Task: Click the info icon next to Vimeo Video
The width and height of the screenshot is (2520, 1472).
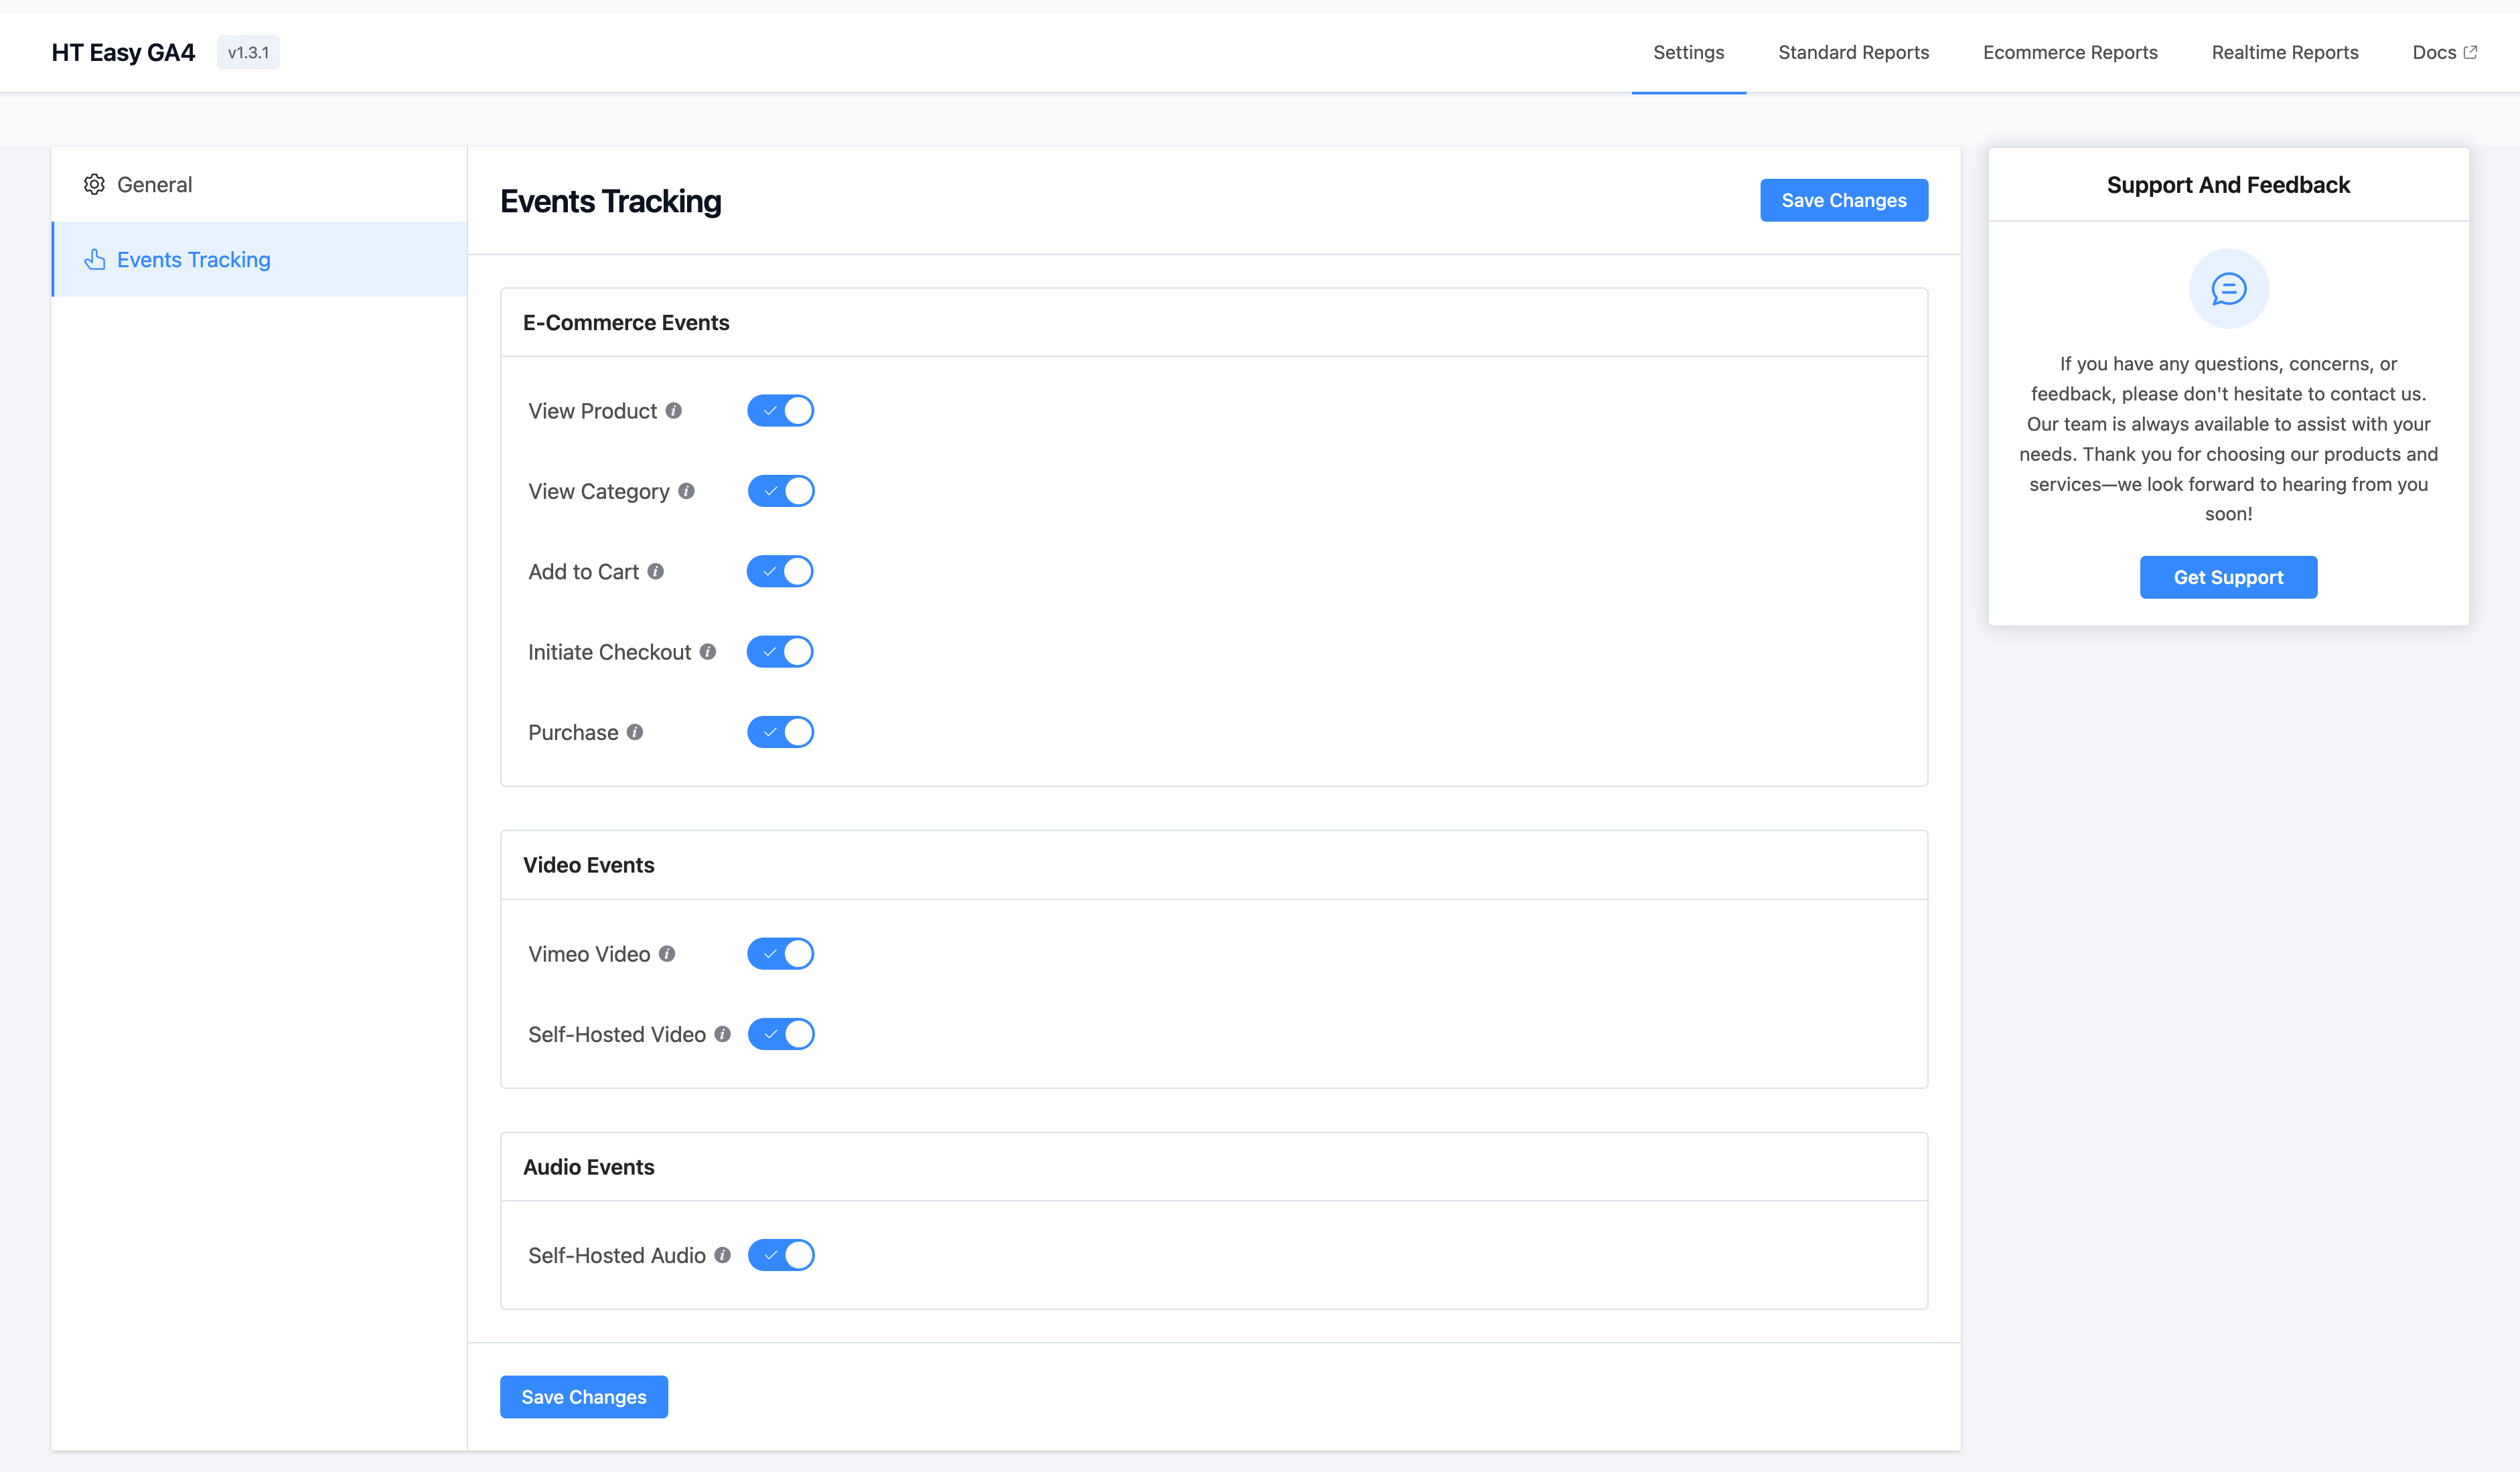Action: coord(667,954)
